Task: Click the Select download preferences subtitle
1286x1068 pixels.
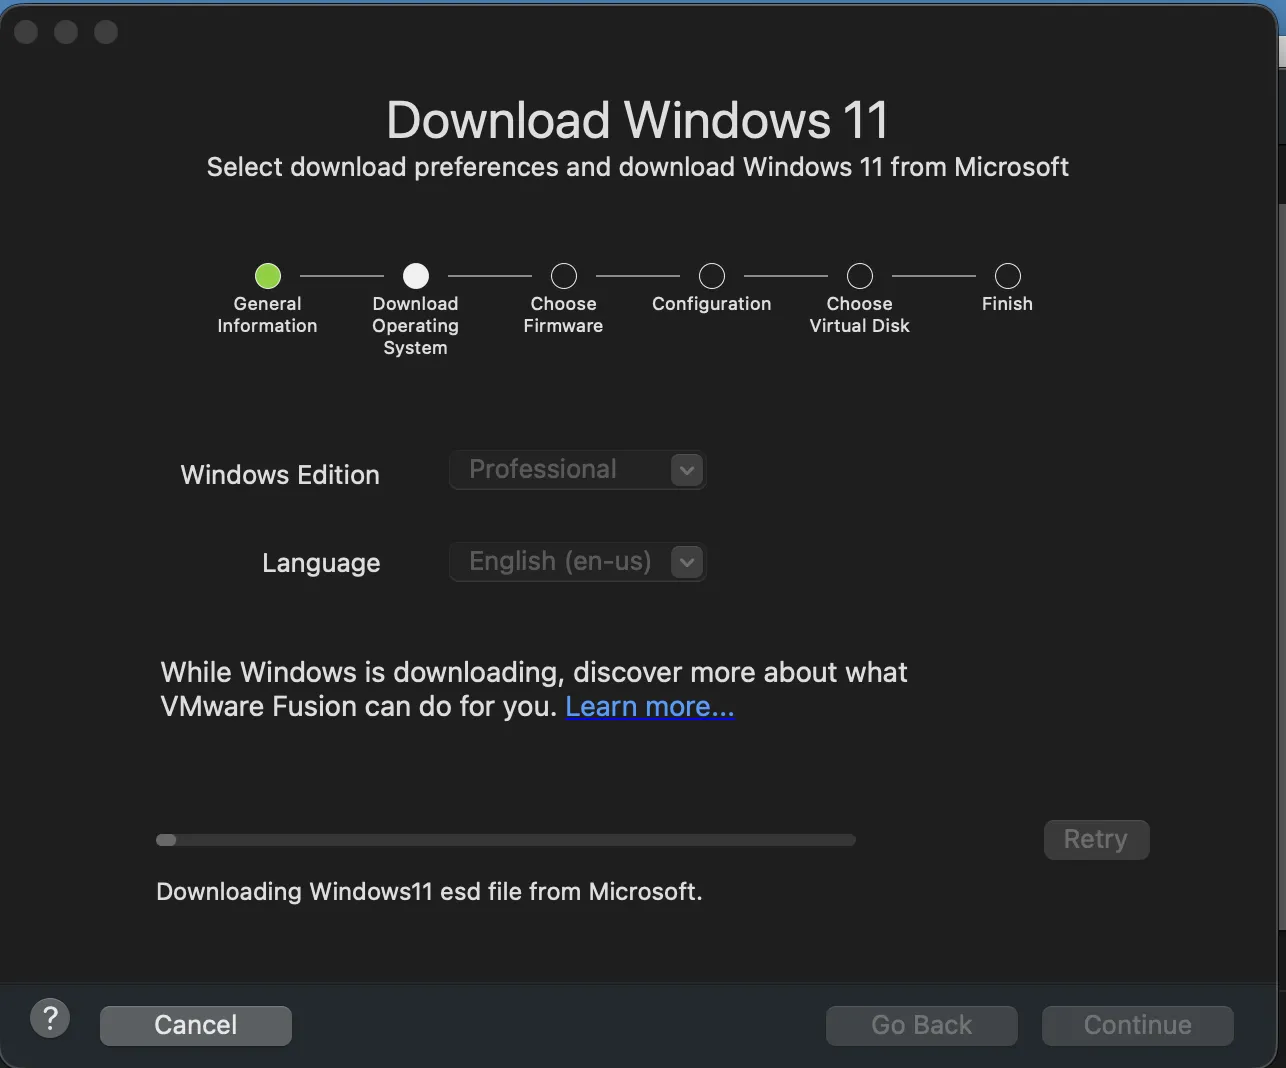Action: click(x=638, y=167)
